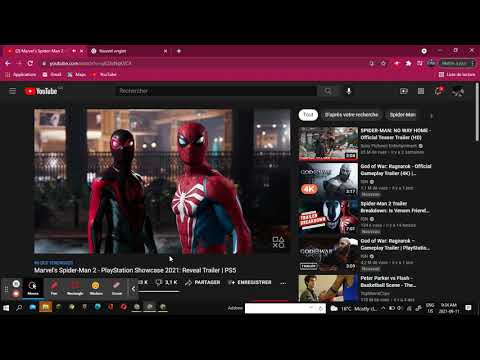Click the browser address bar URL
480x360 pixels.
pos(91,63)
